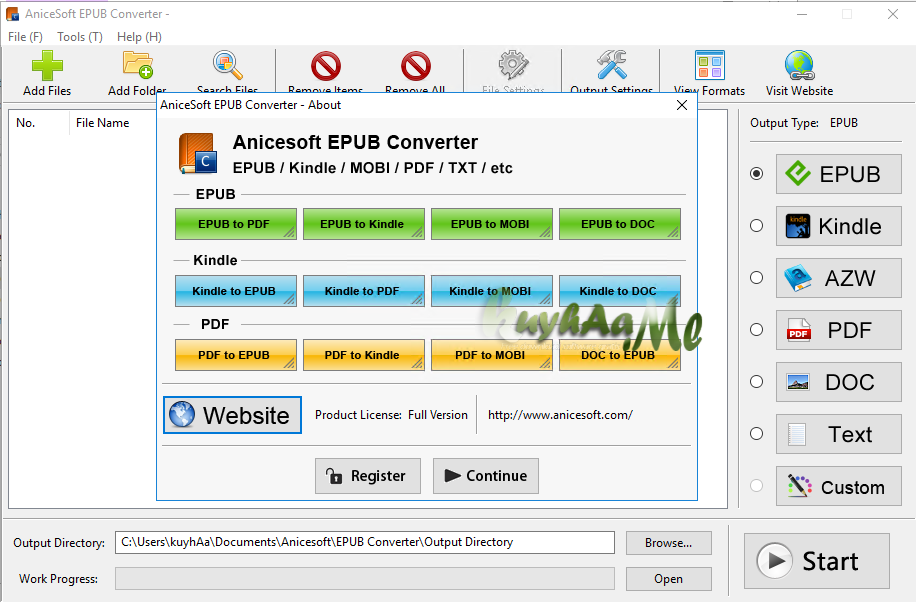
Task: Choose the PDF output format button
Action: pos(838,330)
